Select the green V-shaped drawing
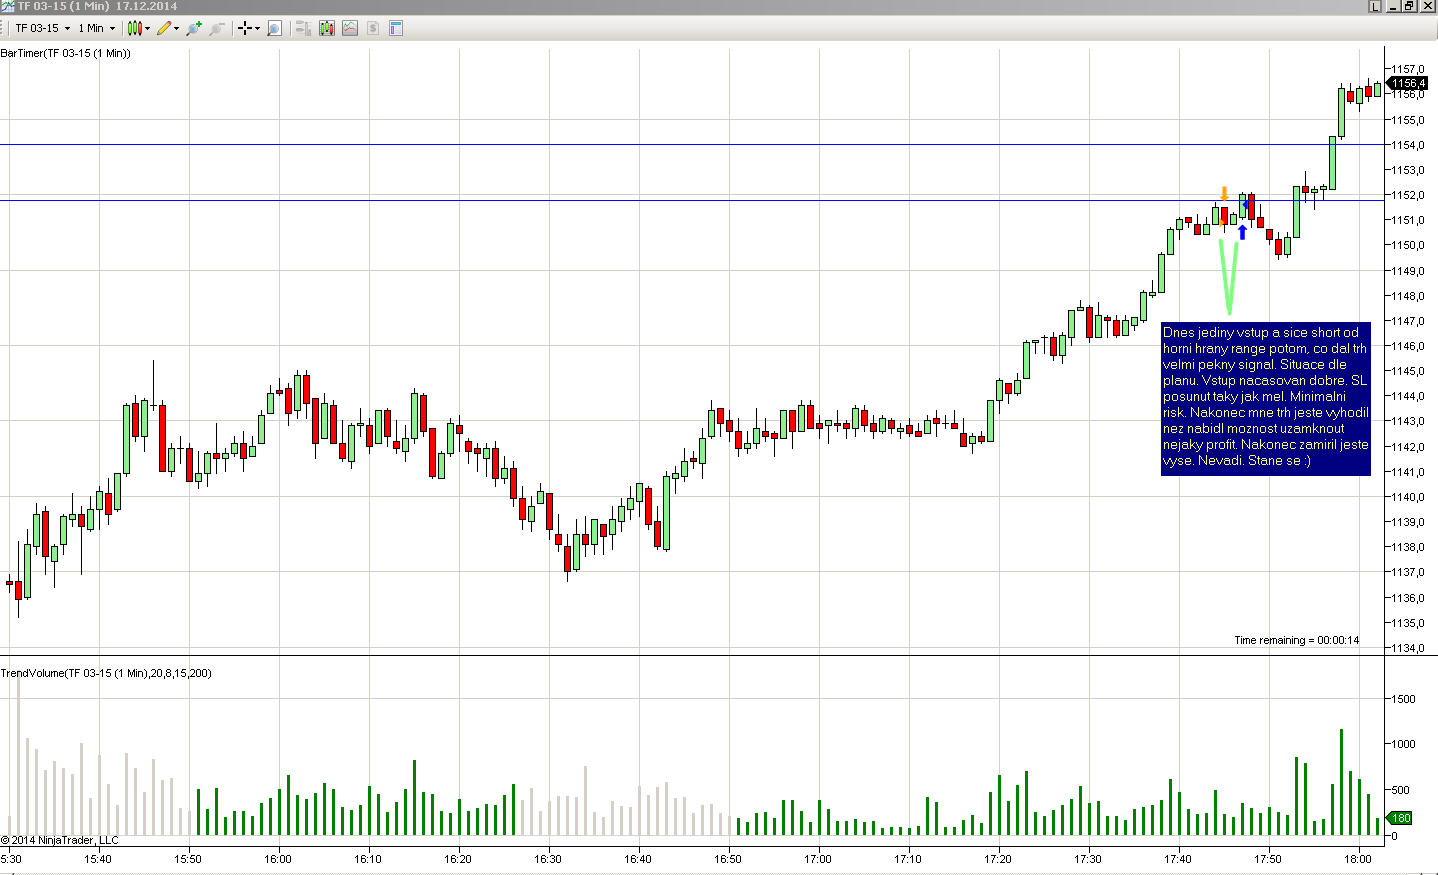This screenshot has height=875, width=1438. 1229,277
